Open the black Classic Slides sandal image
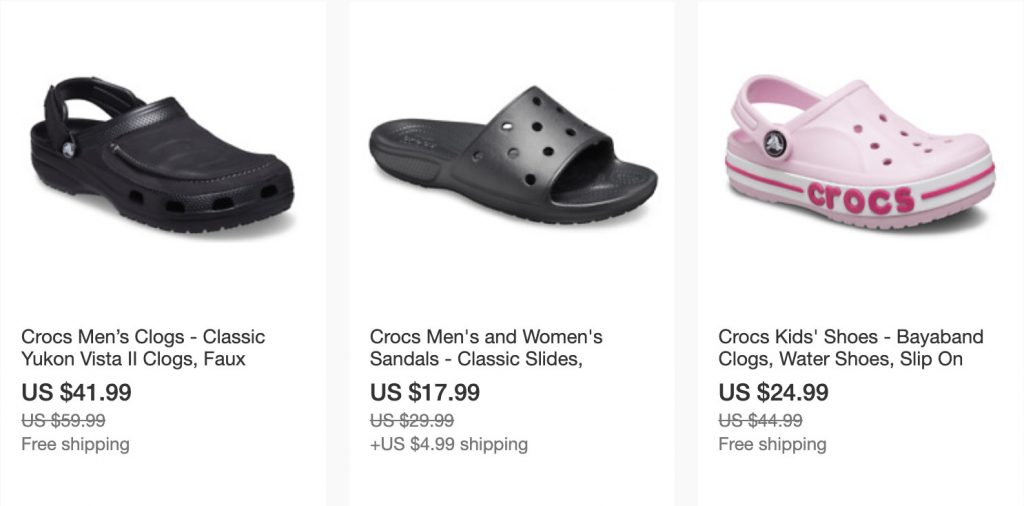The height and width of the screenshot is (506, 1024). coord(510,157)
